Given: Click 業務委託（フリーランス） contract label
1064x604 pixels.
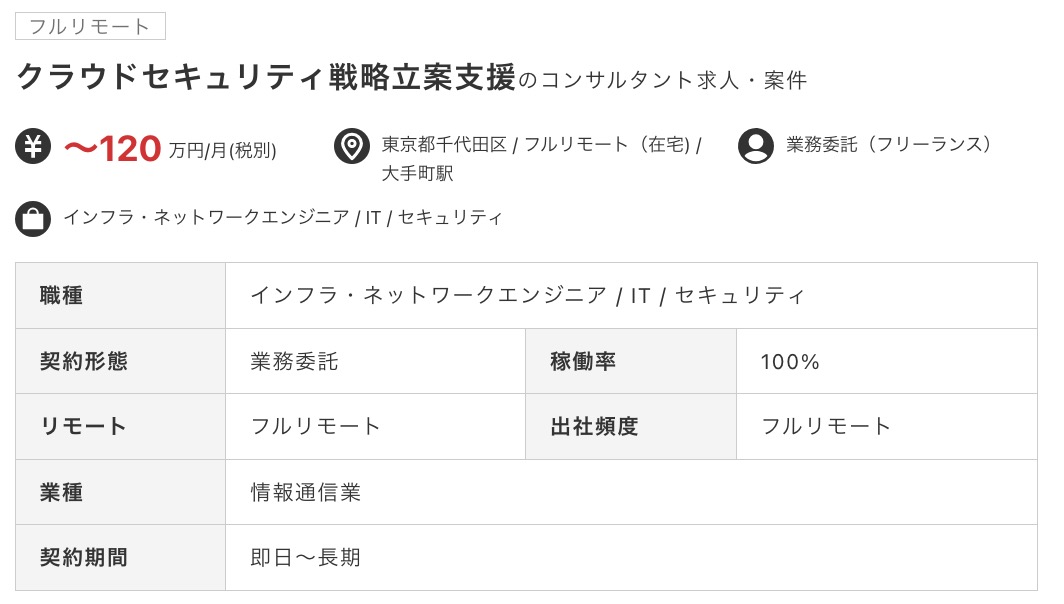Looking at the screenshot, I should pos(890,145).
